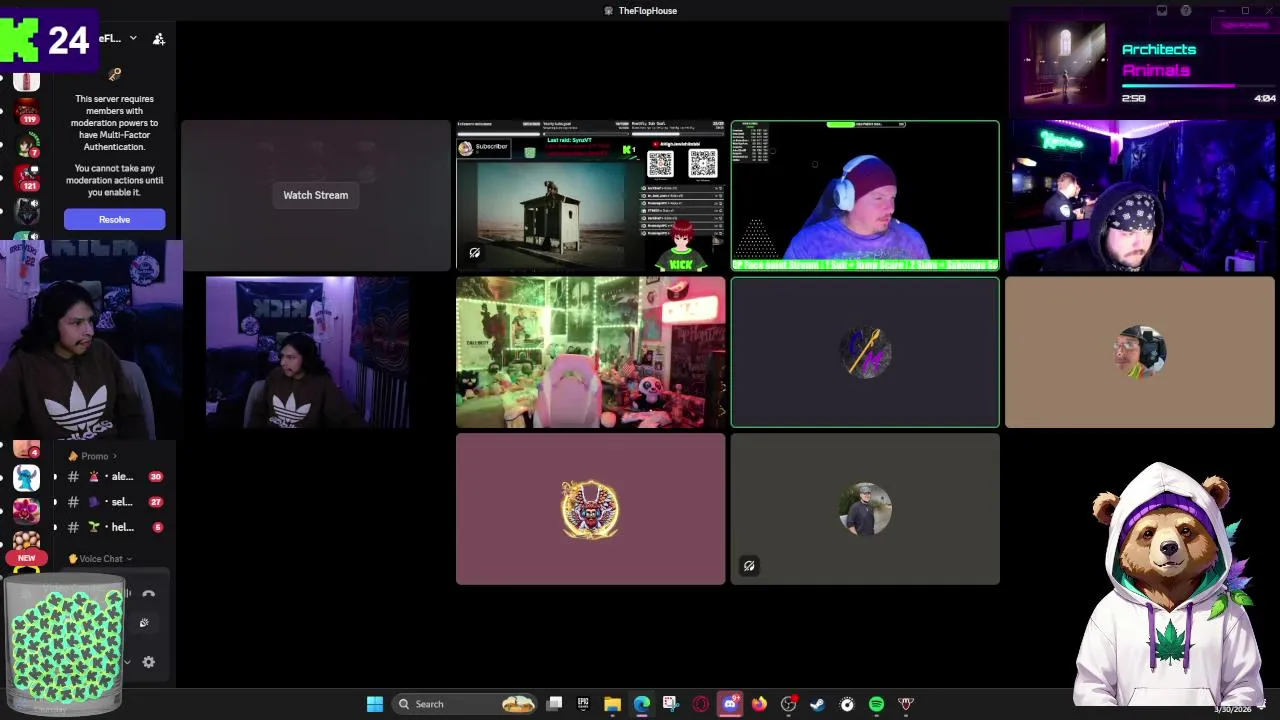This screenshot has height=720, width=1280.
Task: Open user settings gear icon
Action: (x=148, y=662)
